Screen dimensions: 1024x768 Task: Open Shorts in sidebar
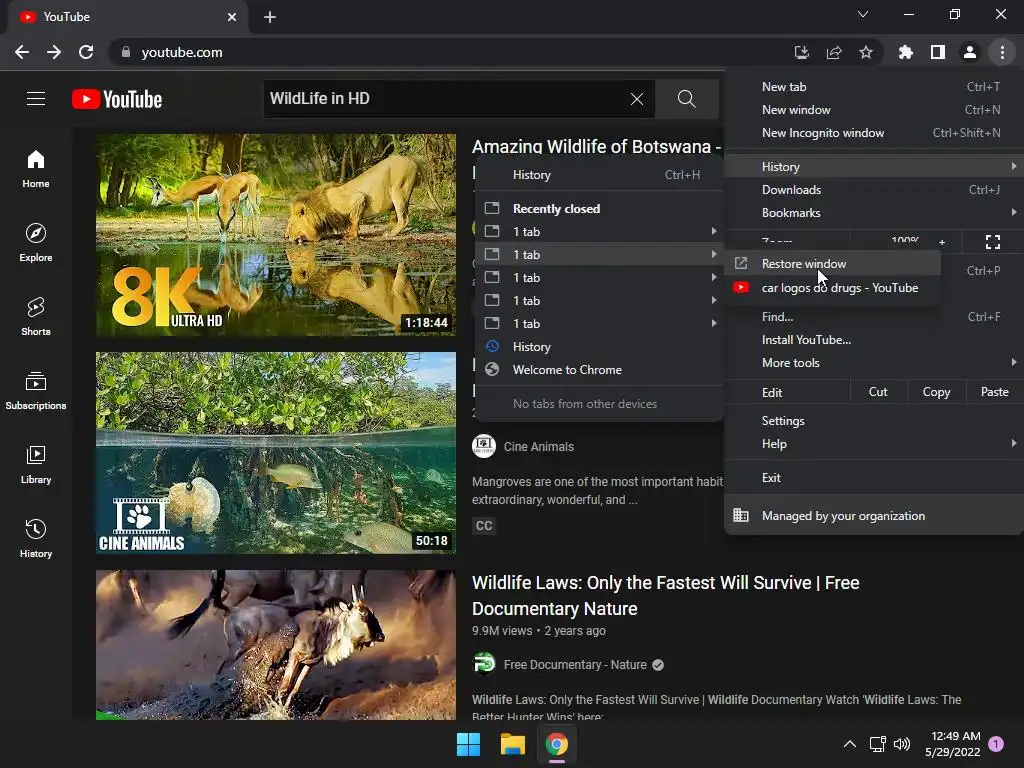(36, 316)
